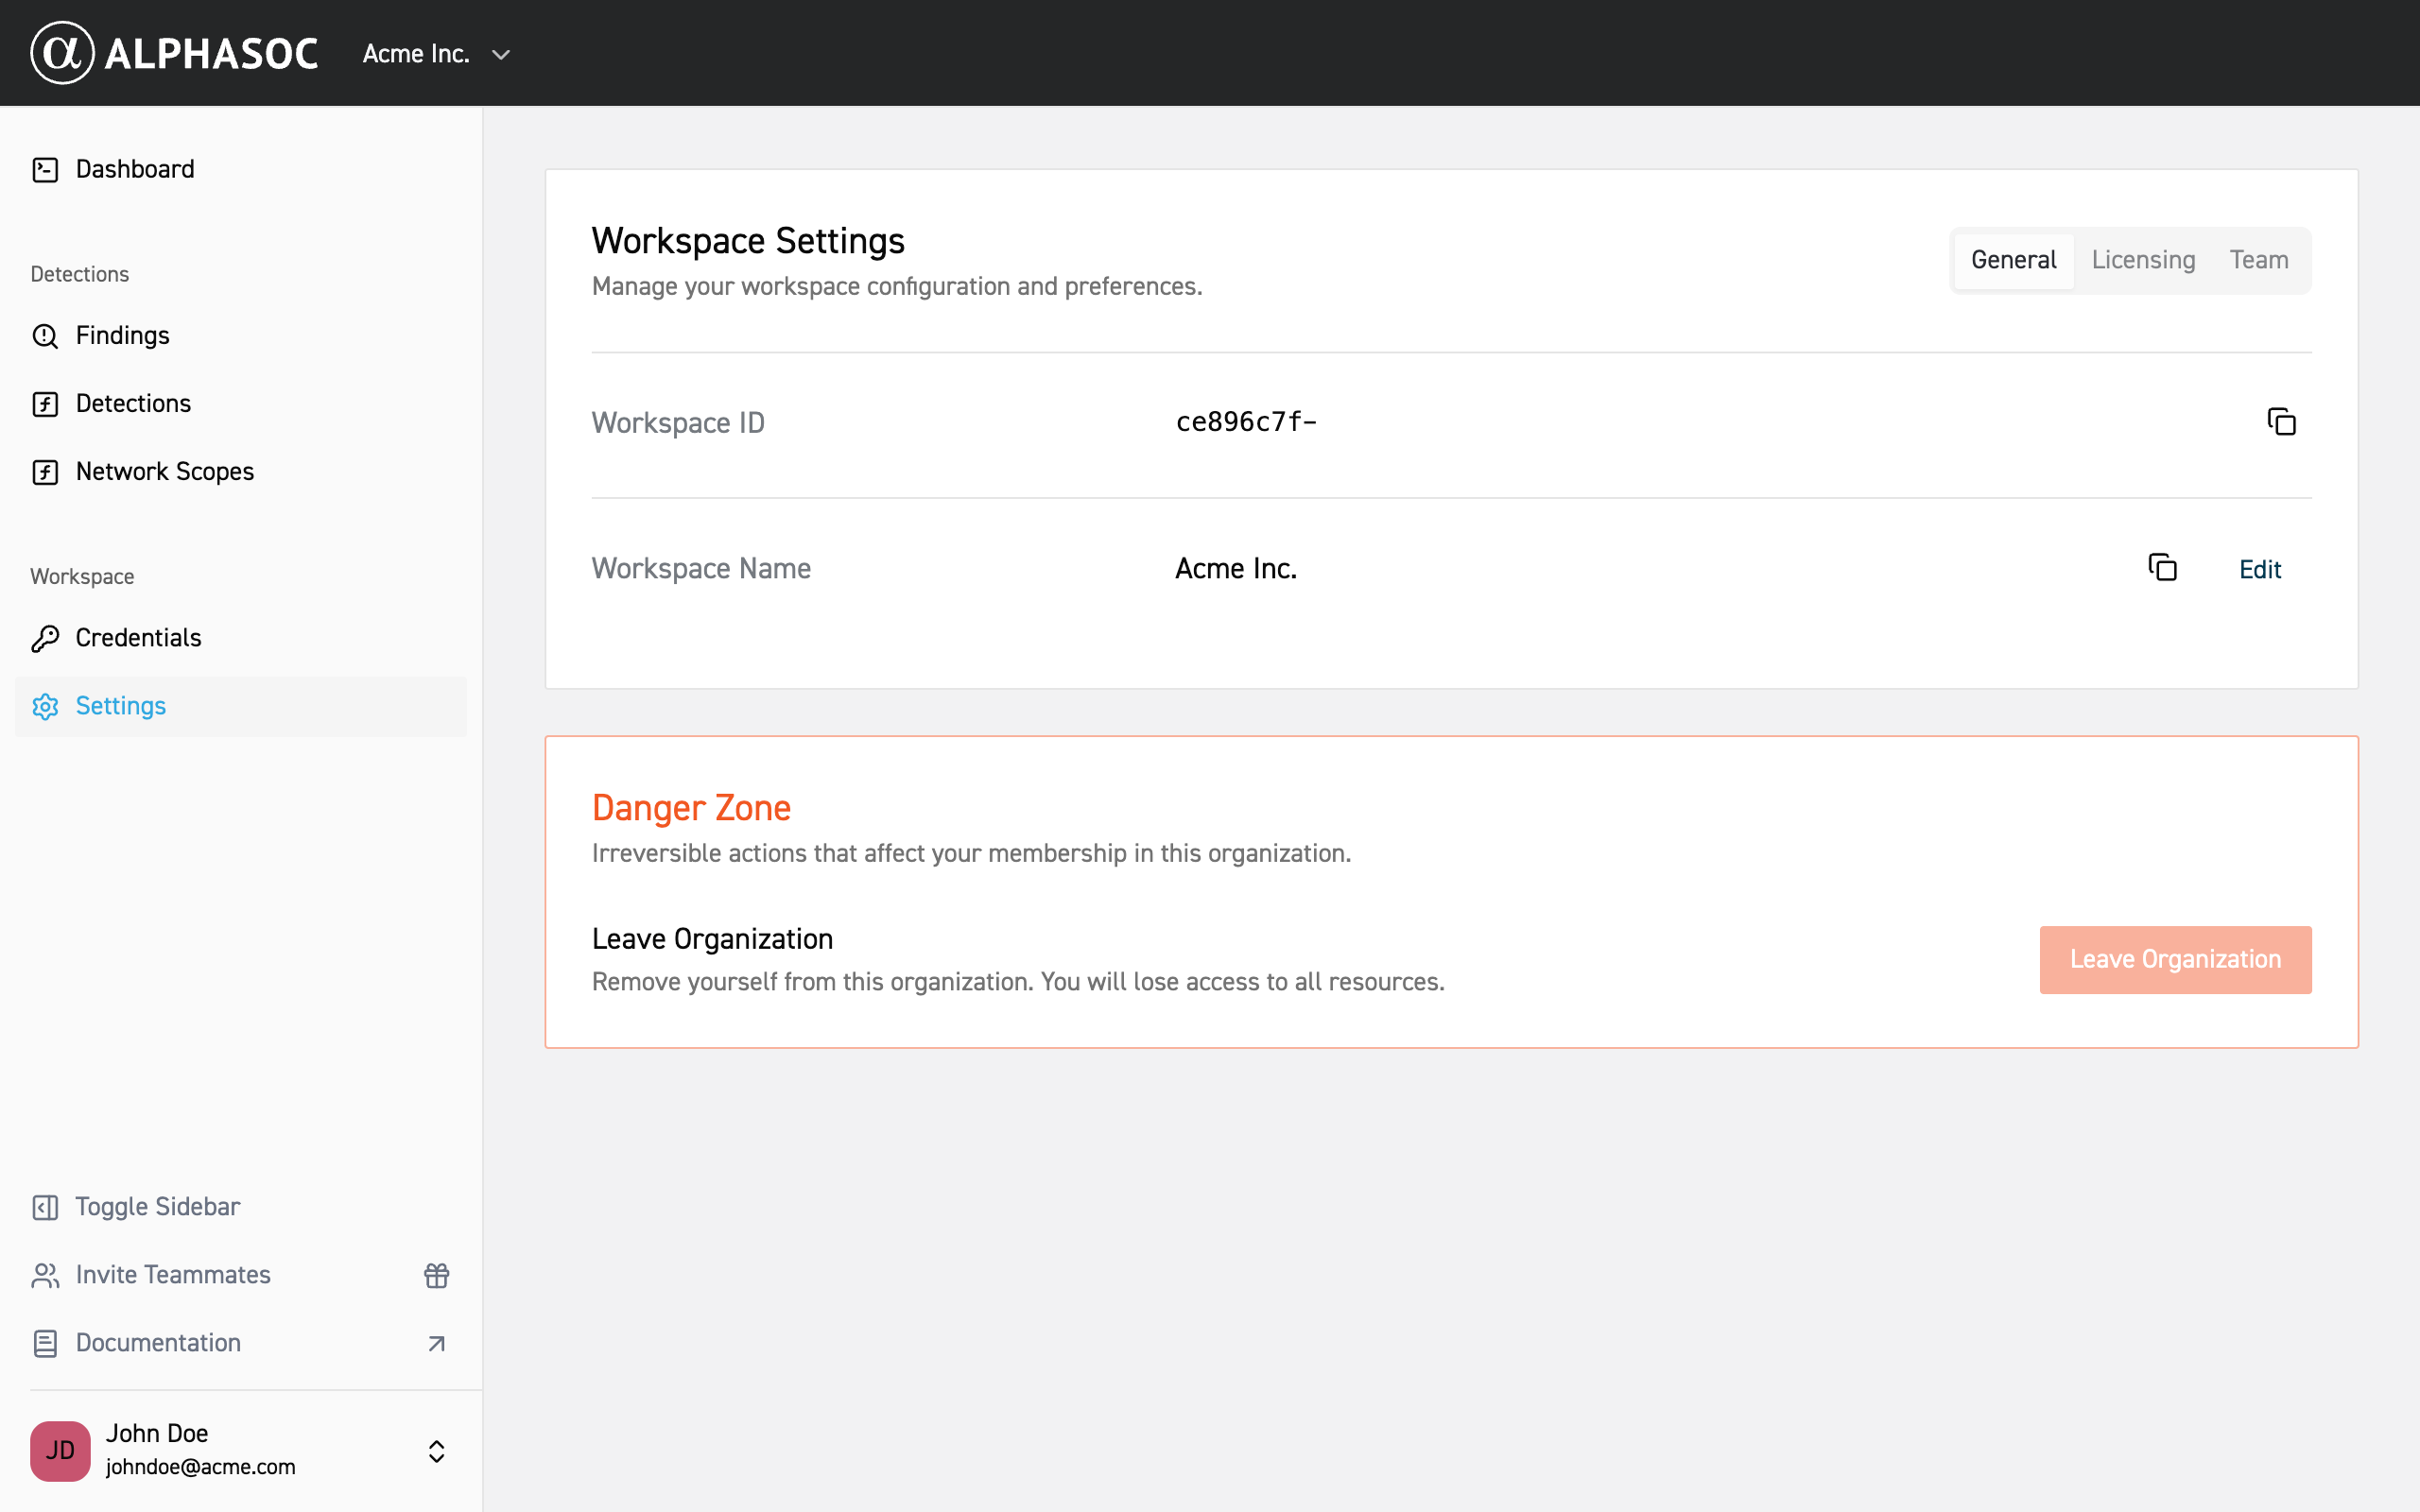Open Invite Teammates
This screenshot has width=2420, height=1512.
[x=172, y=1274]
